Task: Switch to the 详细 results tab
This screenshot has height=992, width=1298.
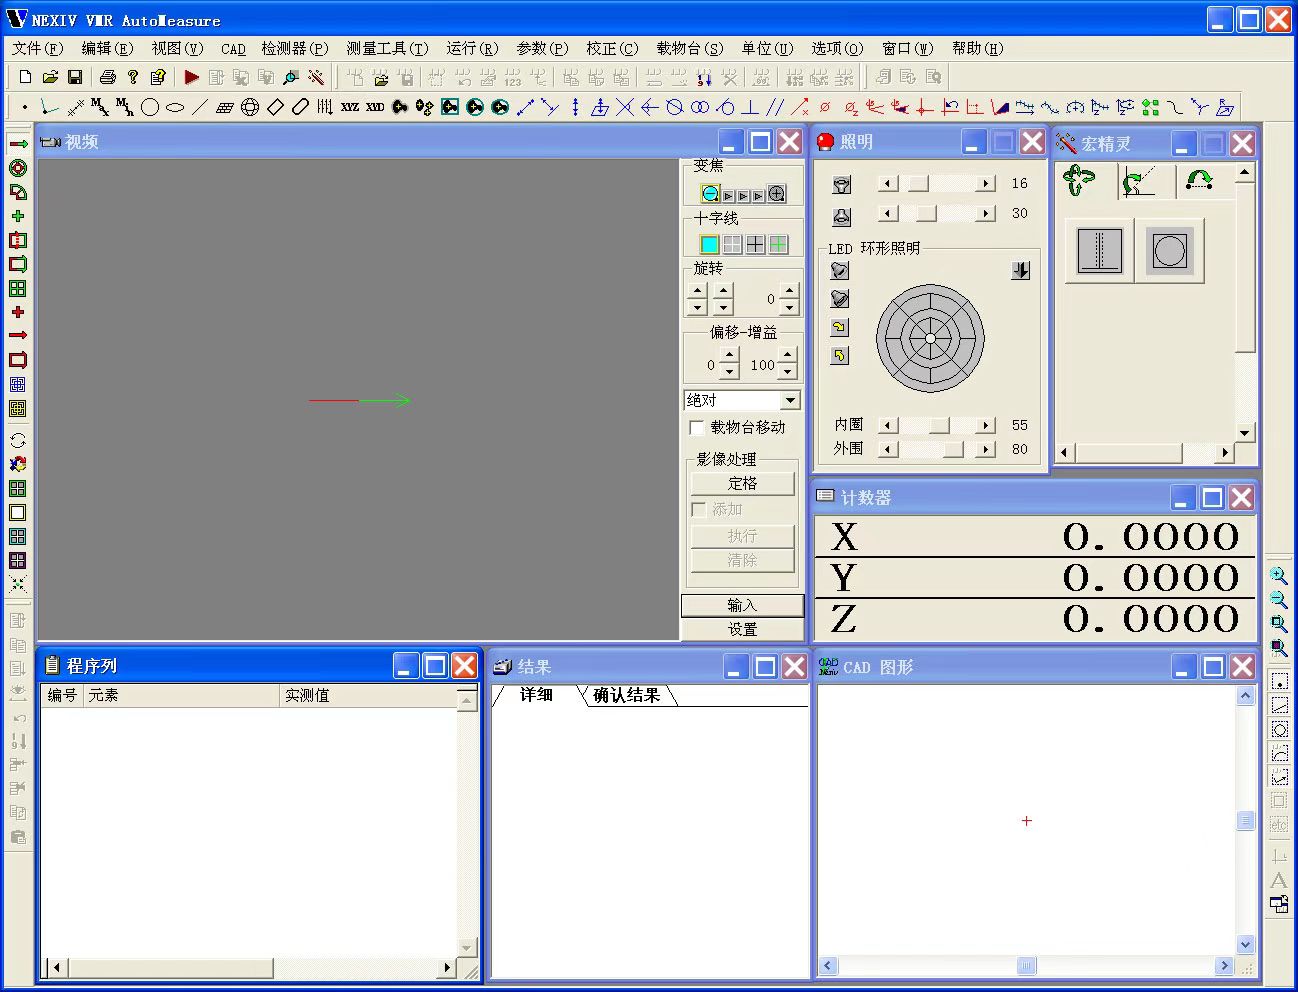Action: (536, 695)
